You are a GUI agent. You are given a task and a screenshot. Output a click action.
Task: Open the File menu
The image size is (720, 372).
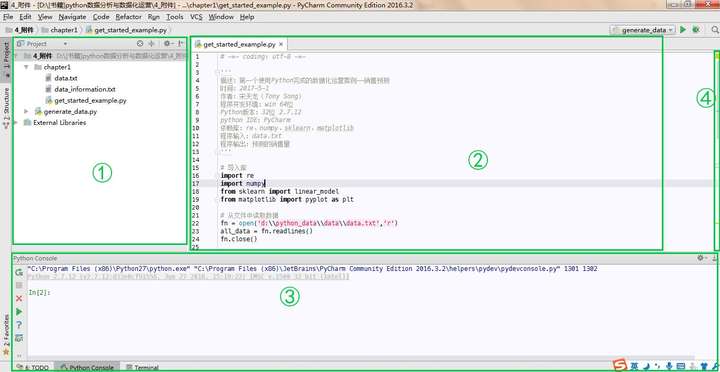point(8,17)
